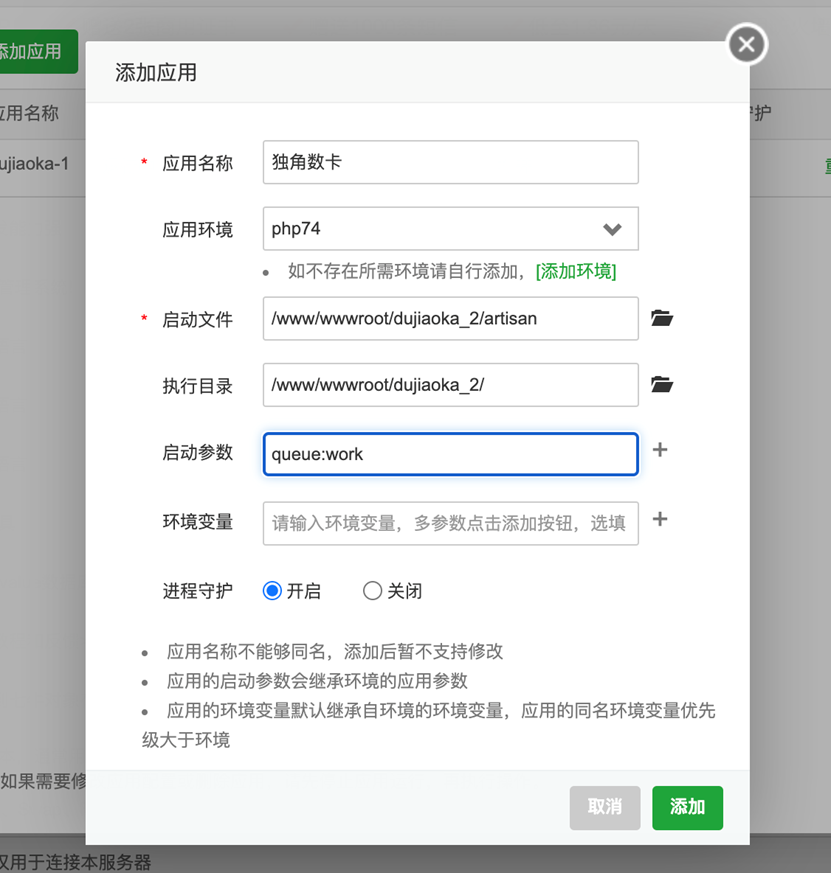Screen dimensions: 831x873
Task: Add another 启动参数 with the plus icon
Action: (x=660, y=450)
